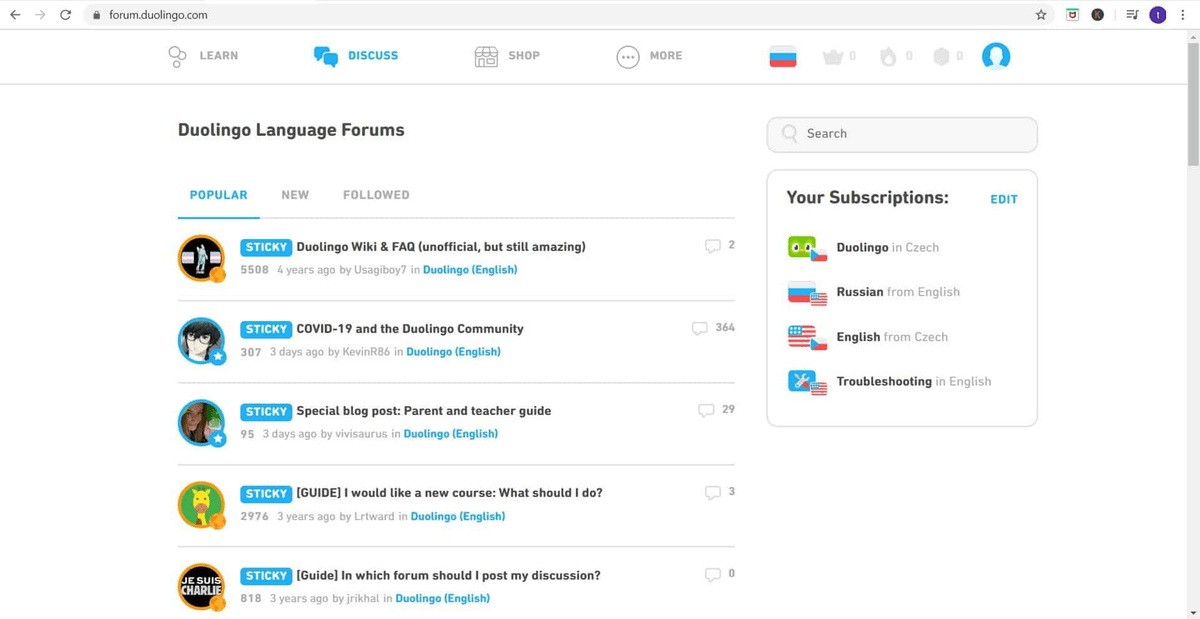The image size is (1200, 619).
Task: Open Duolingo (English) link under vivisaurus post
Action: pyautogui.click(x=450, y=434)
